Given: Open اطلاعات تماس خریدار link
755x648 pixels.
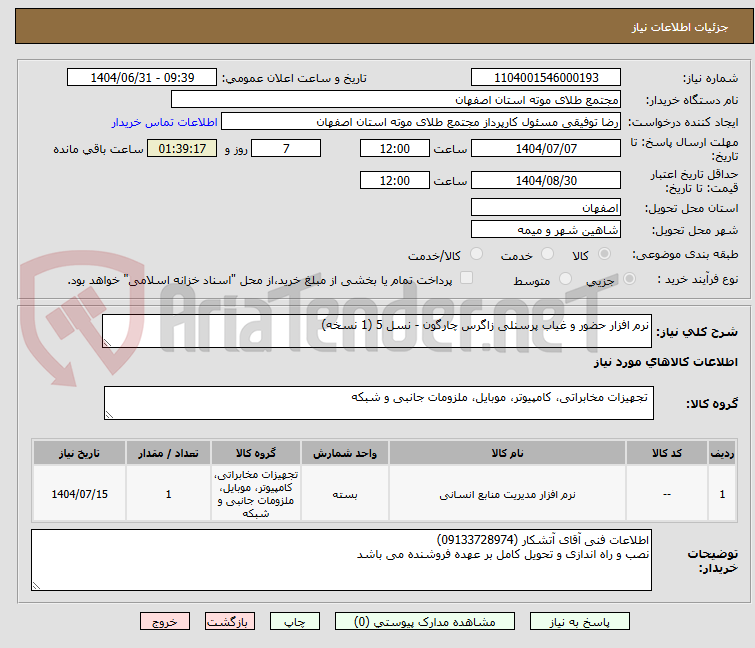Looking at the screenshot, I should 165,122.
